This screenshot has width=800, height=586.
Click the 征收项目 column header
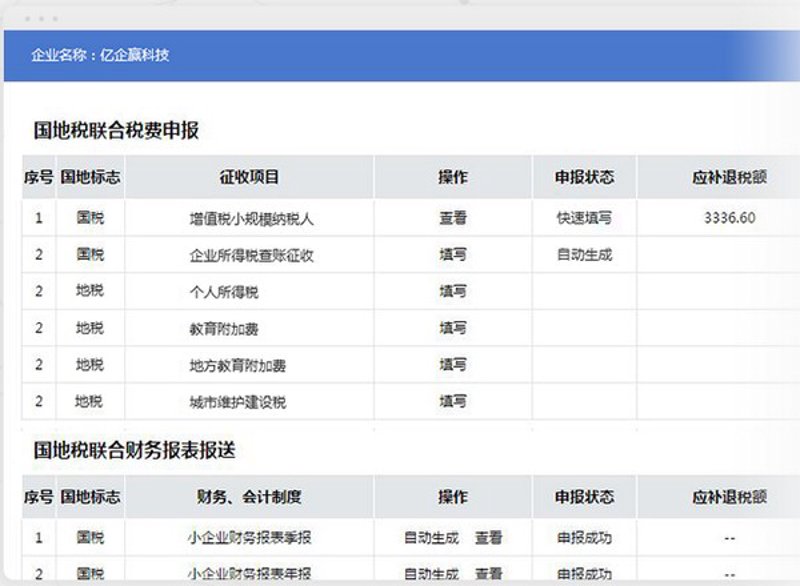[249, 177]
